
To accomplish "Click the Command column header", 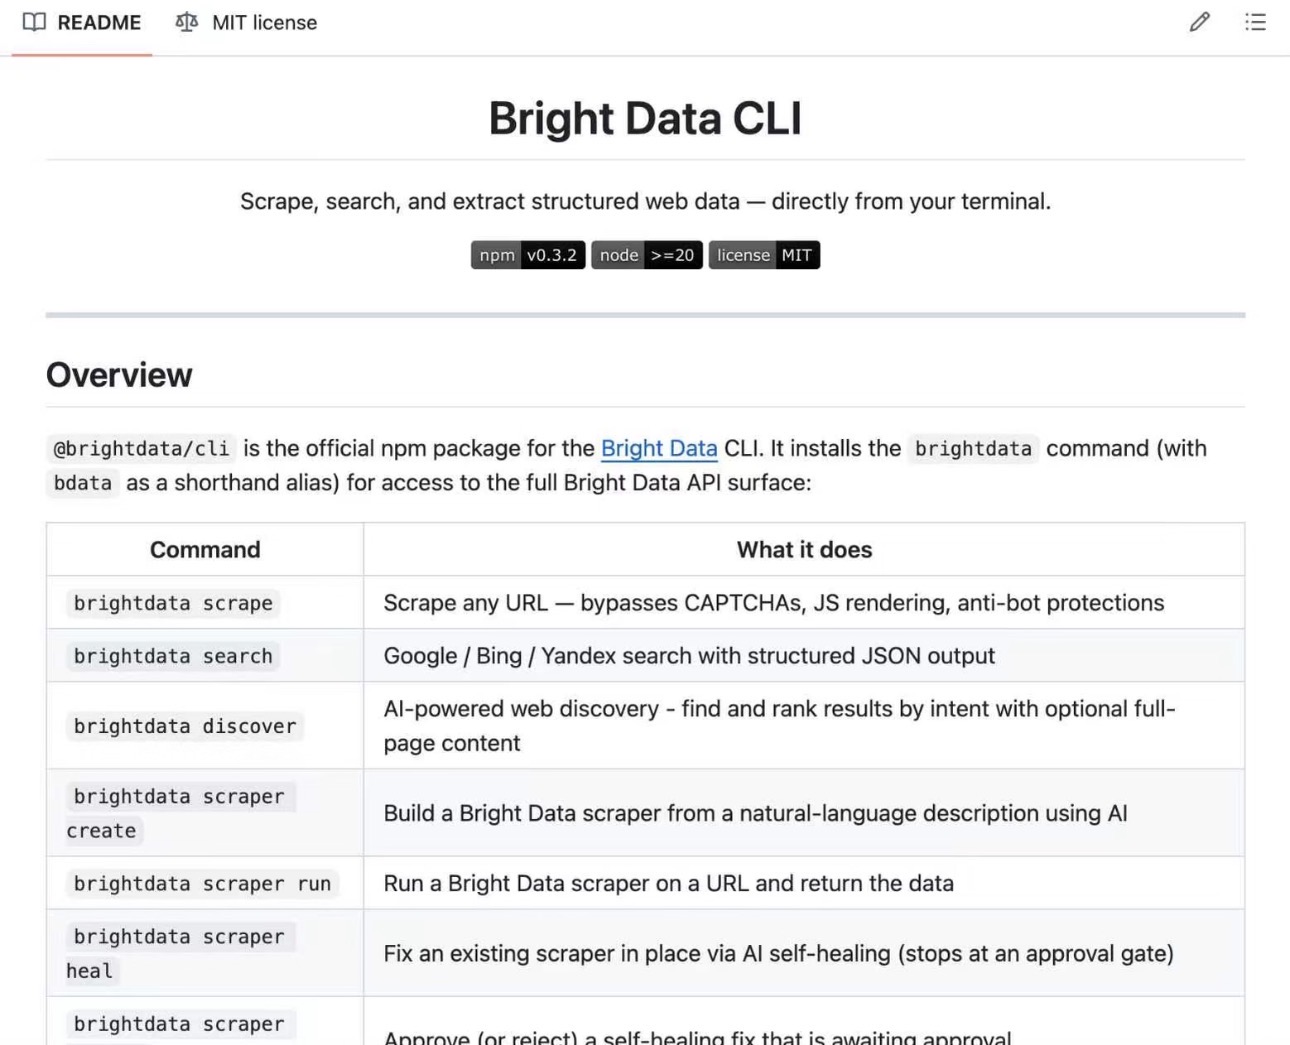I will click(205, 550).
